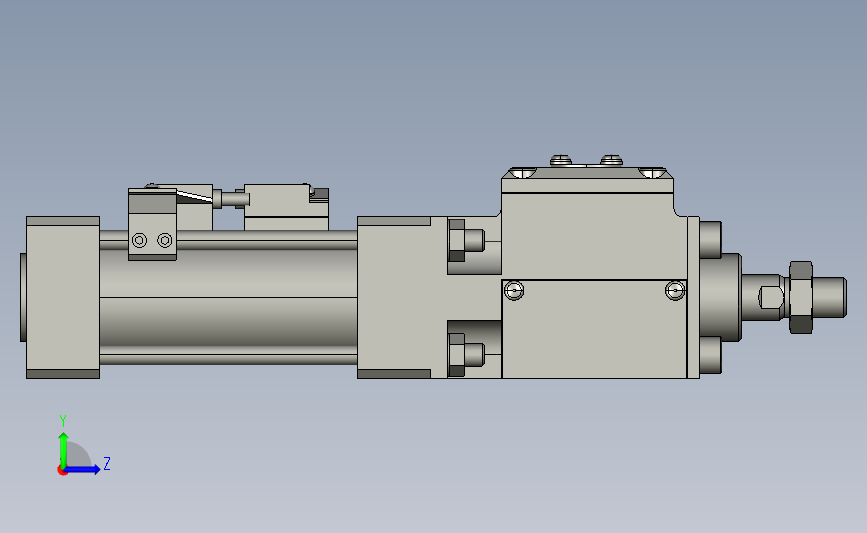This screenshot has width=867, height=533.
Task: Select left pan-head screw on top of lock unit
Action: pyautogui.click(x=561, y=160)
